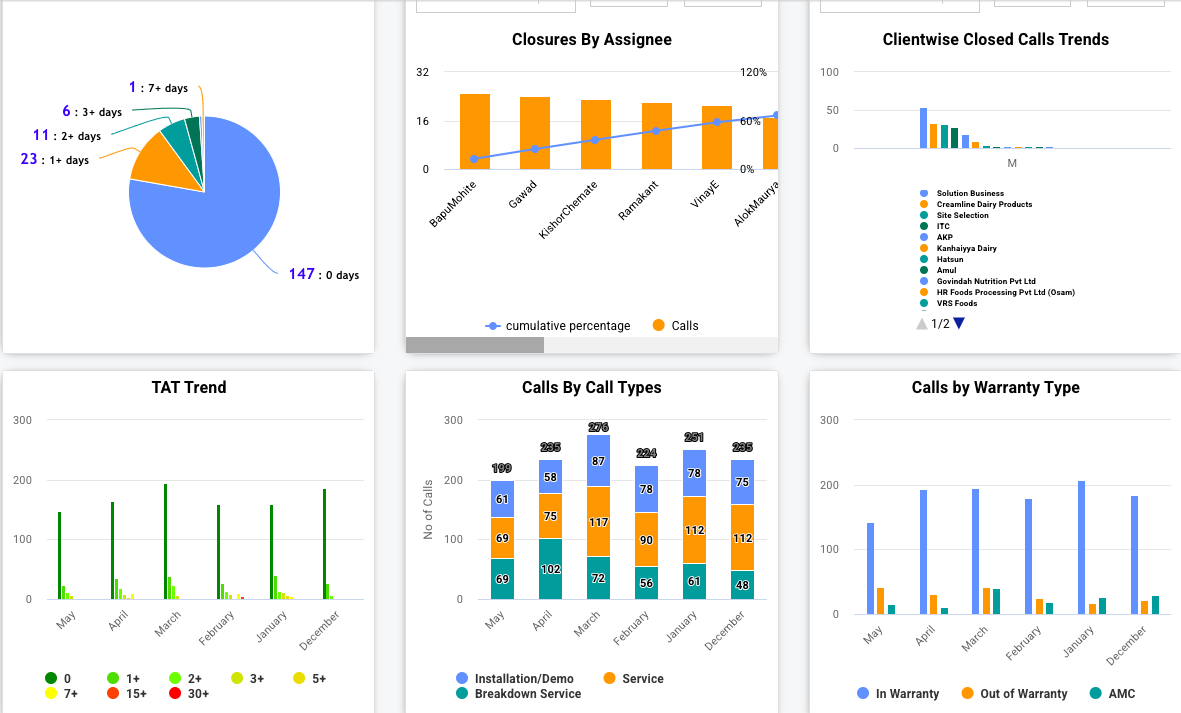Toggle Out of Warranty legend series

click(x=1015, y=693)
